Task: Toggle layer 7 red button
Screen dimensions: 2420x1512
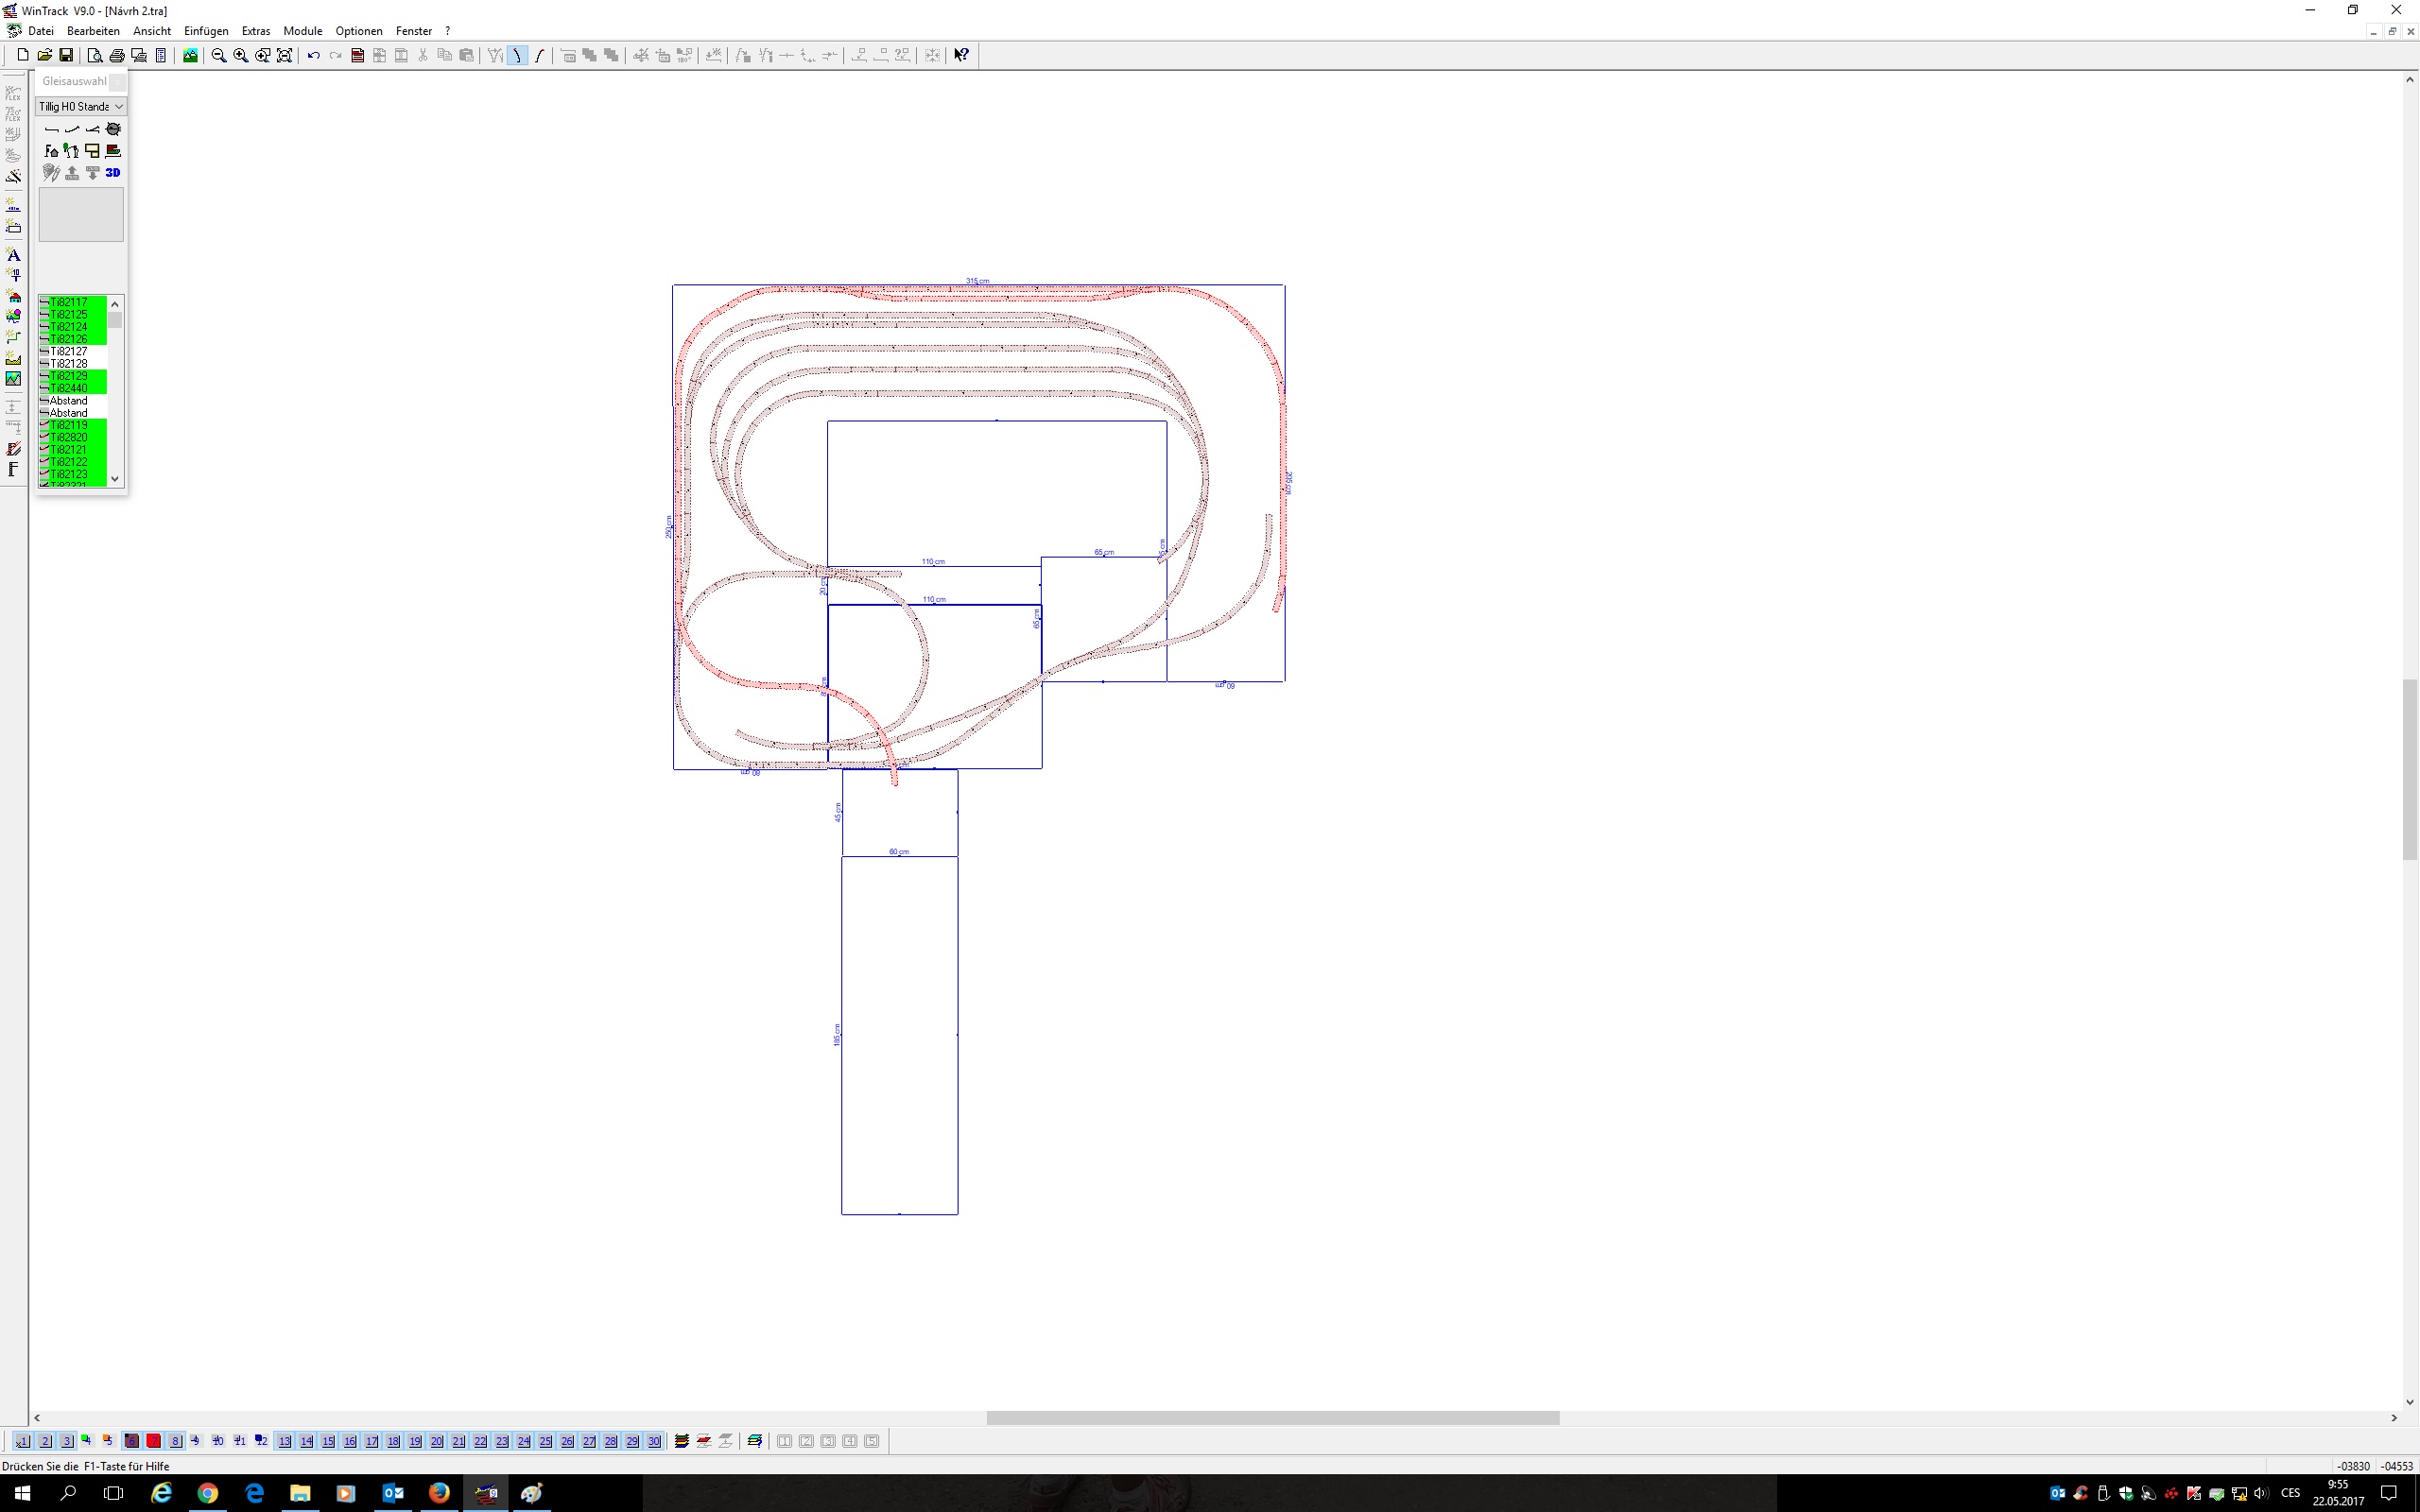Action: coord(154,1441)
